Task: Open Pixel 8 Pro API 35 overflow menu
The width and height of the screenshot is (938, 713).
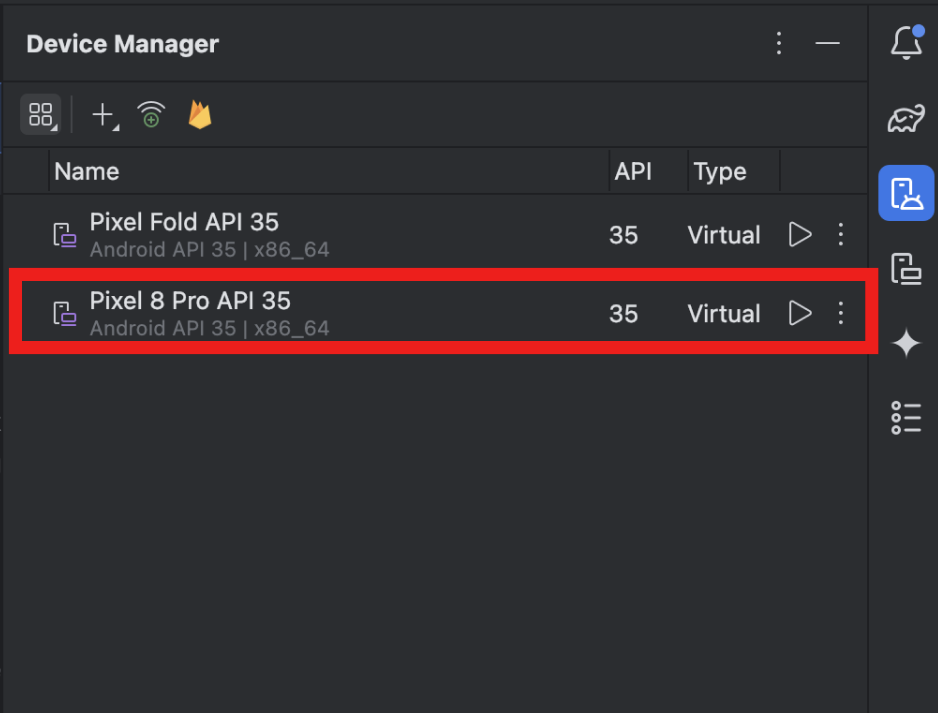Action: click(840, 313)
